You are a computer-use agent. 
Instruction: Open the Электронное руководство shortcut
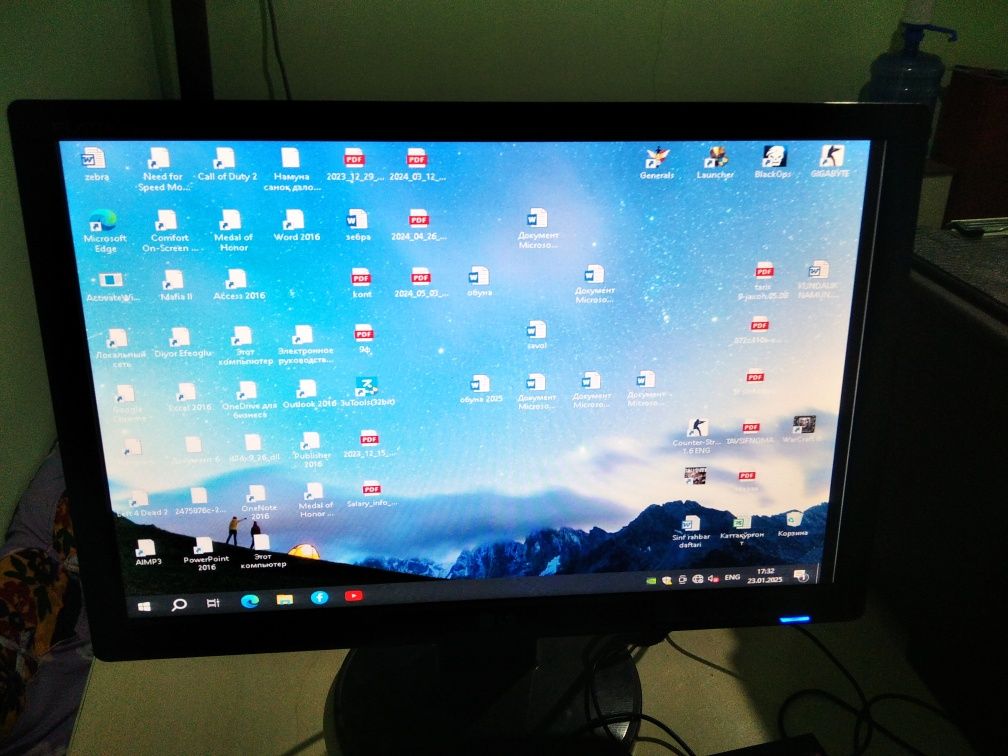click(x=304, y=345)
